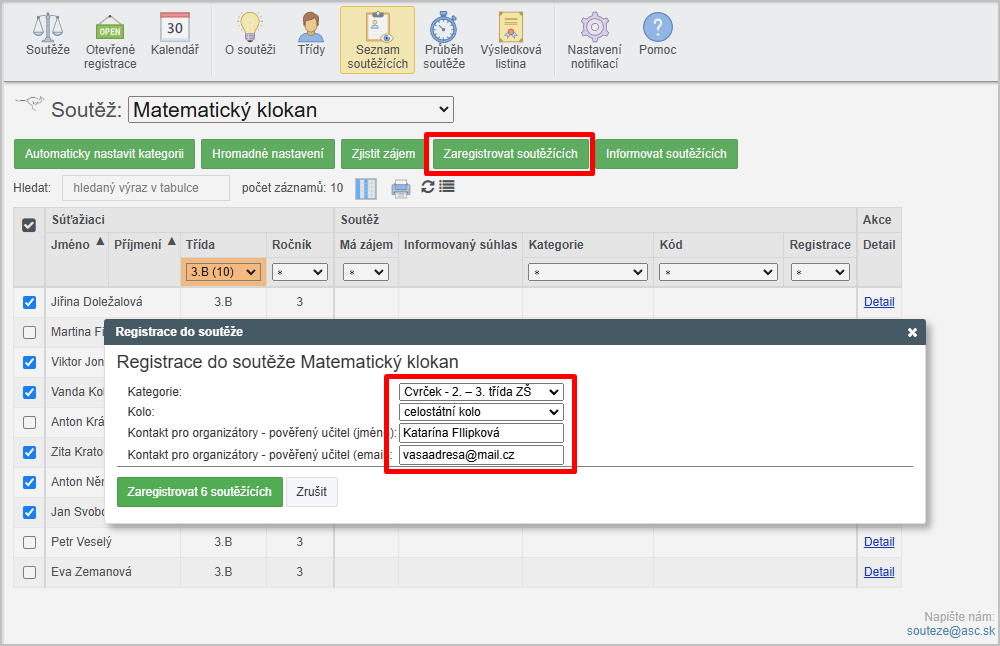The width and height of the screenshot is (1000, 646).
Task: Uncheck the Viktor row checkbox
Action: click(29, 362)
